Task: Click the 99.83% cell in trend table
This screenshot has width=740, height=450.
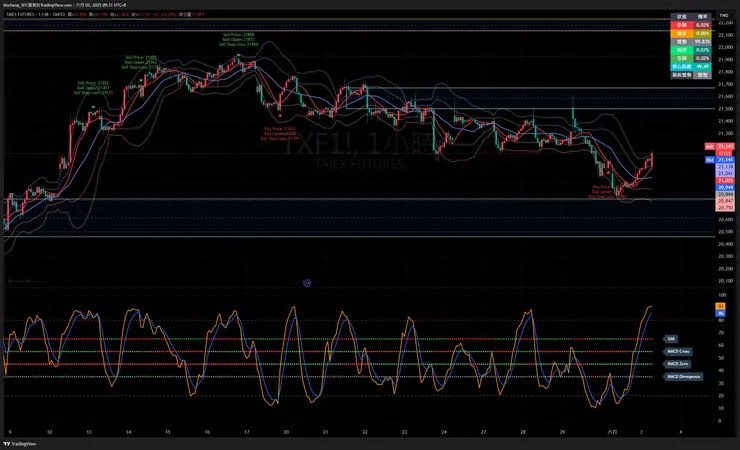Action: click(x=702, y=42)
